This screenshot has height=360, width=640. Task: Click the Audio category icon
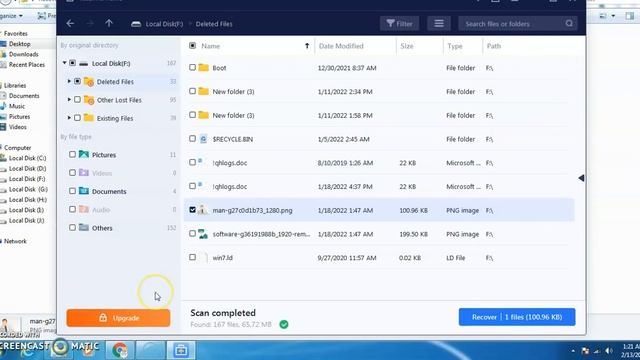(84, 209)
